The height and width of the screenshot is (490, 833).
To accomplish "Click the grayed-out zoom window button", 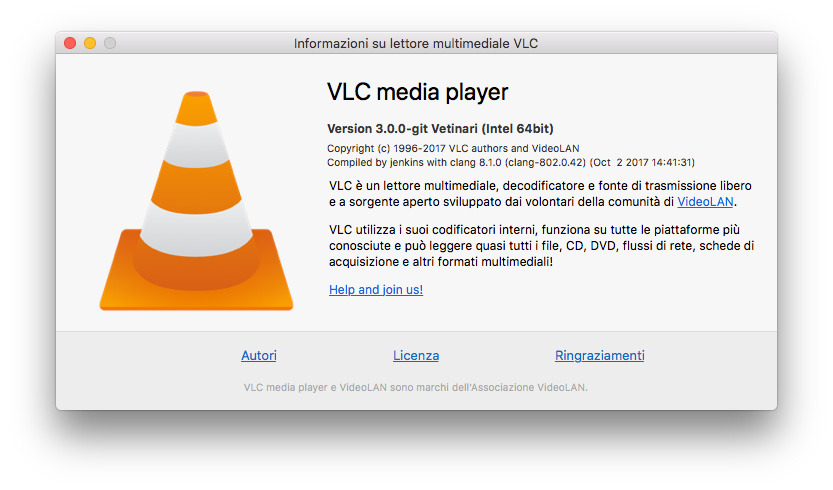I will click(x=110, y=43).
